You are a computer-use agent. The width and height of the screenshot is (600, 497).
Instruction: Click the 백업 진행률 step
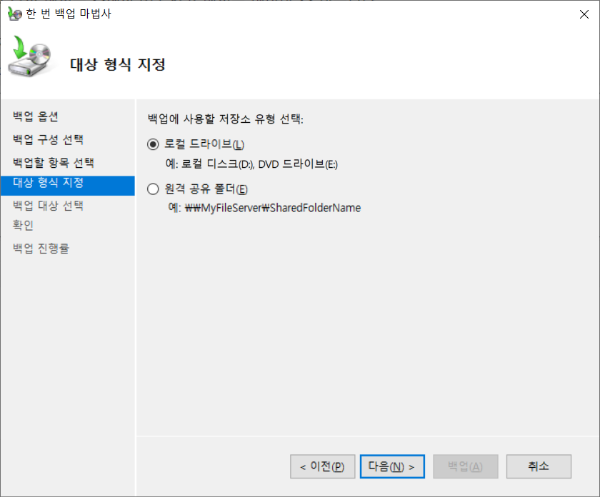coord(41,248)
